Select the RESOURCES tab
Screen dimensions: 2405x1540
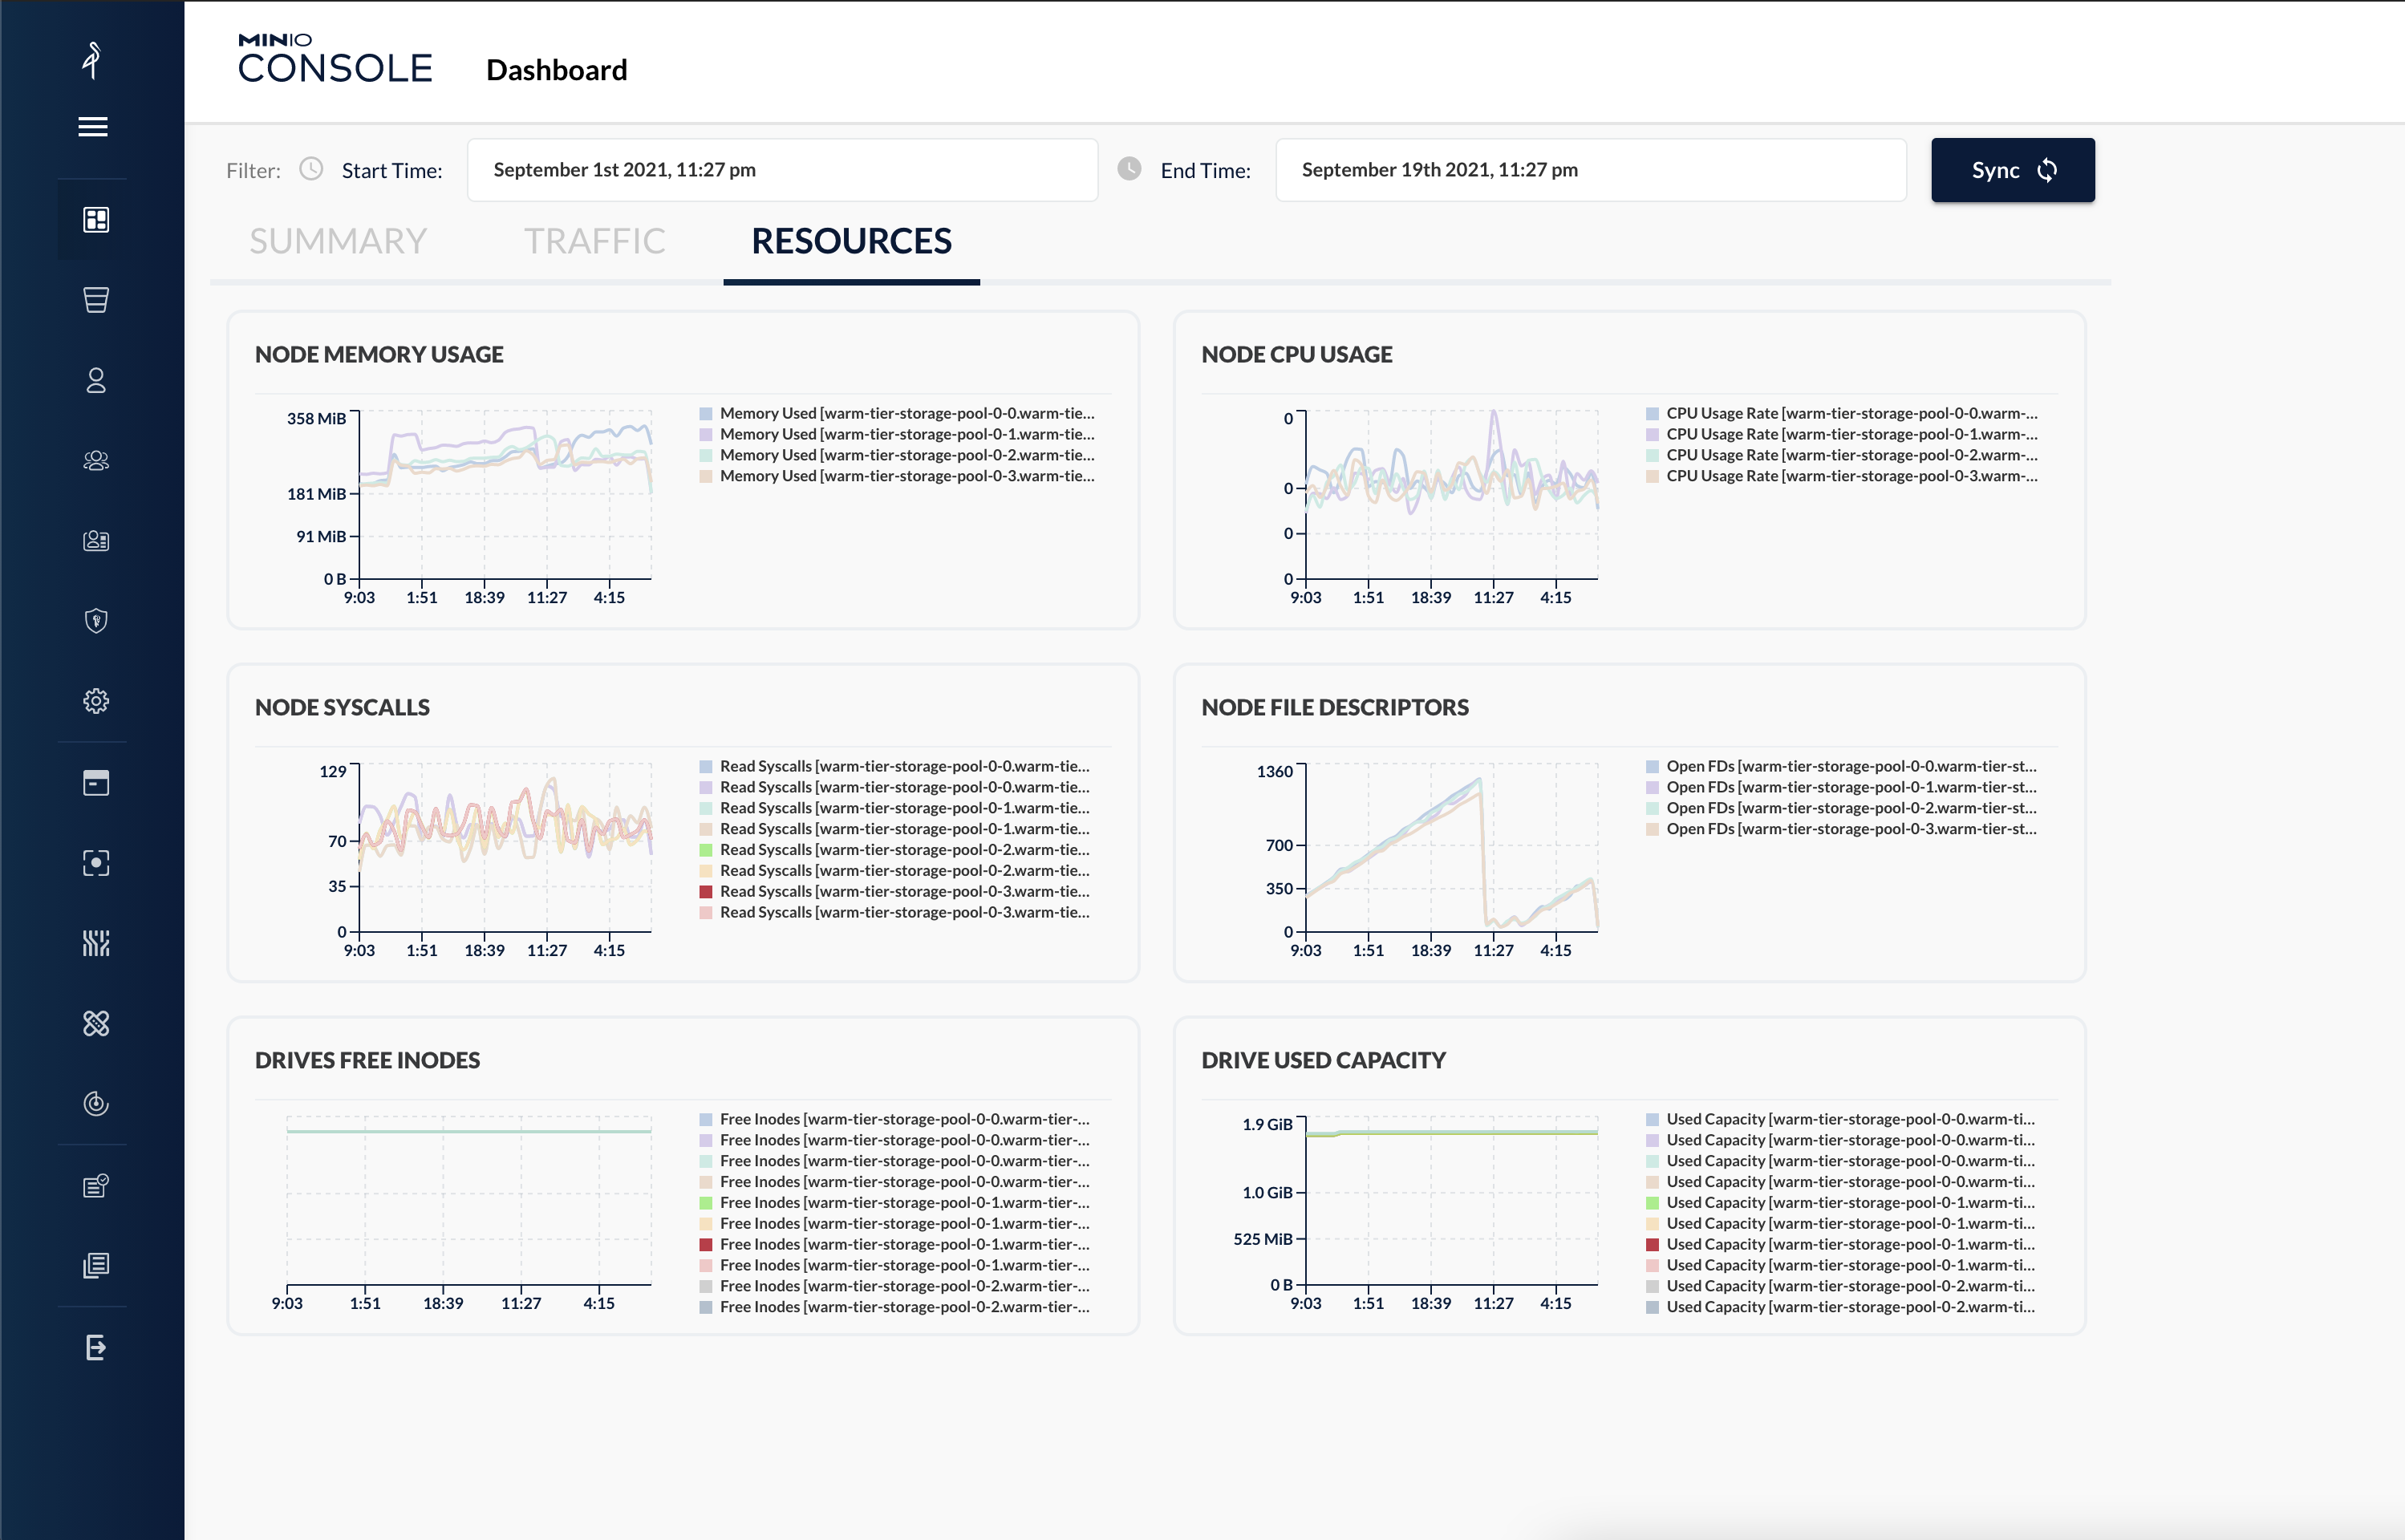pyautogui.click(x=851, y=241)
